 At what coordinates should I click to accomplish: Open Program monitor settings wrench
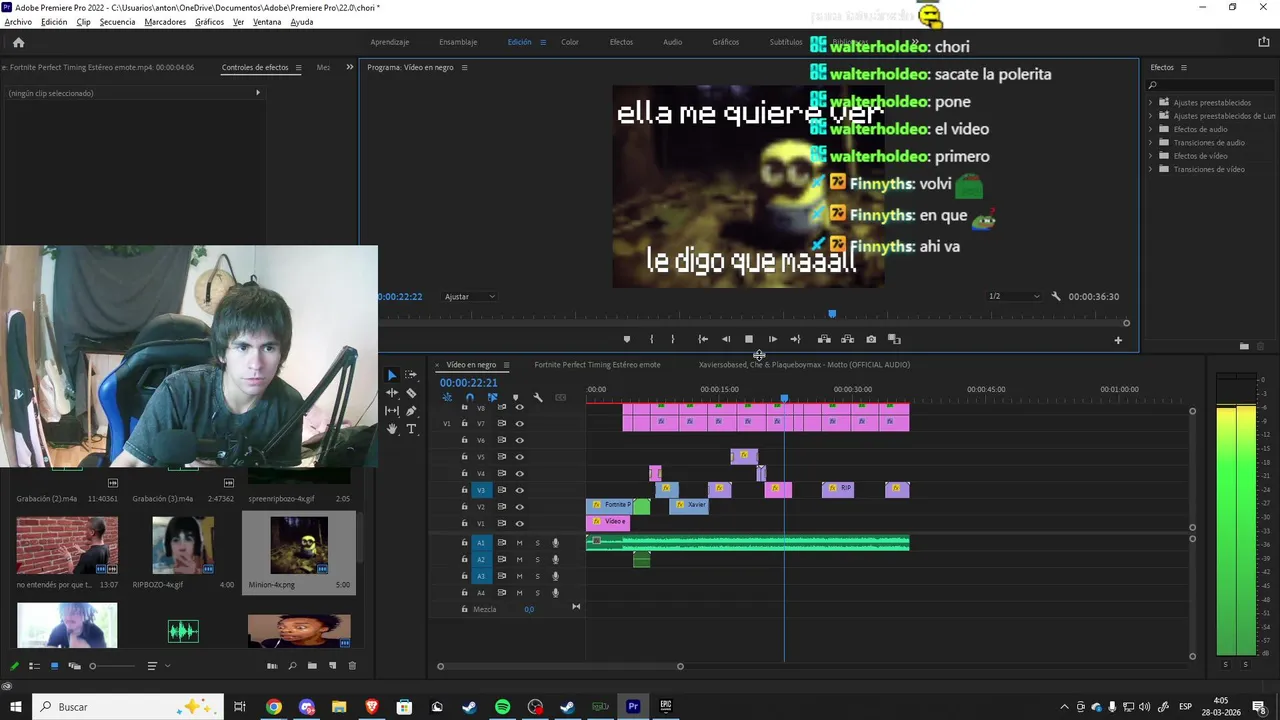tap(1055, 296)
